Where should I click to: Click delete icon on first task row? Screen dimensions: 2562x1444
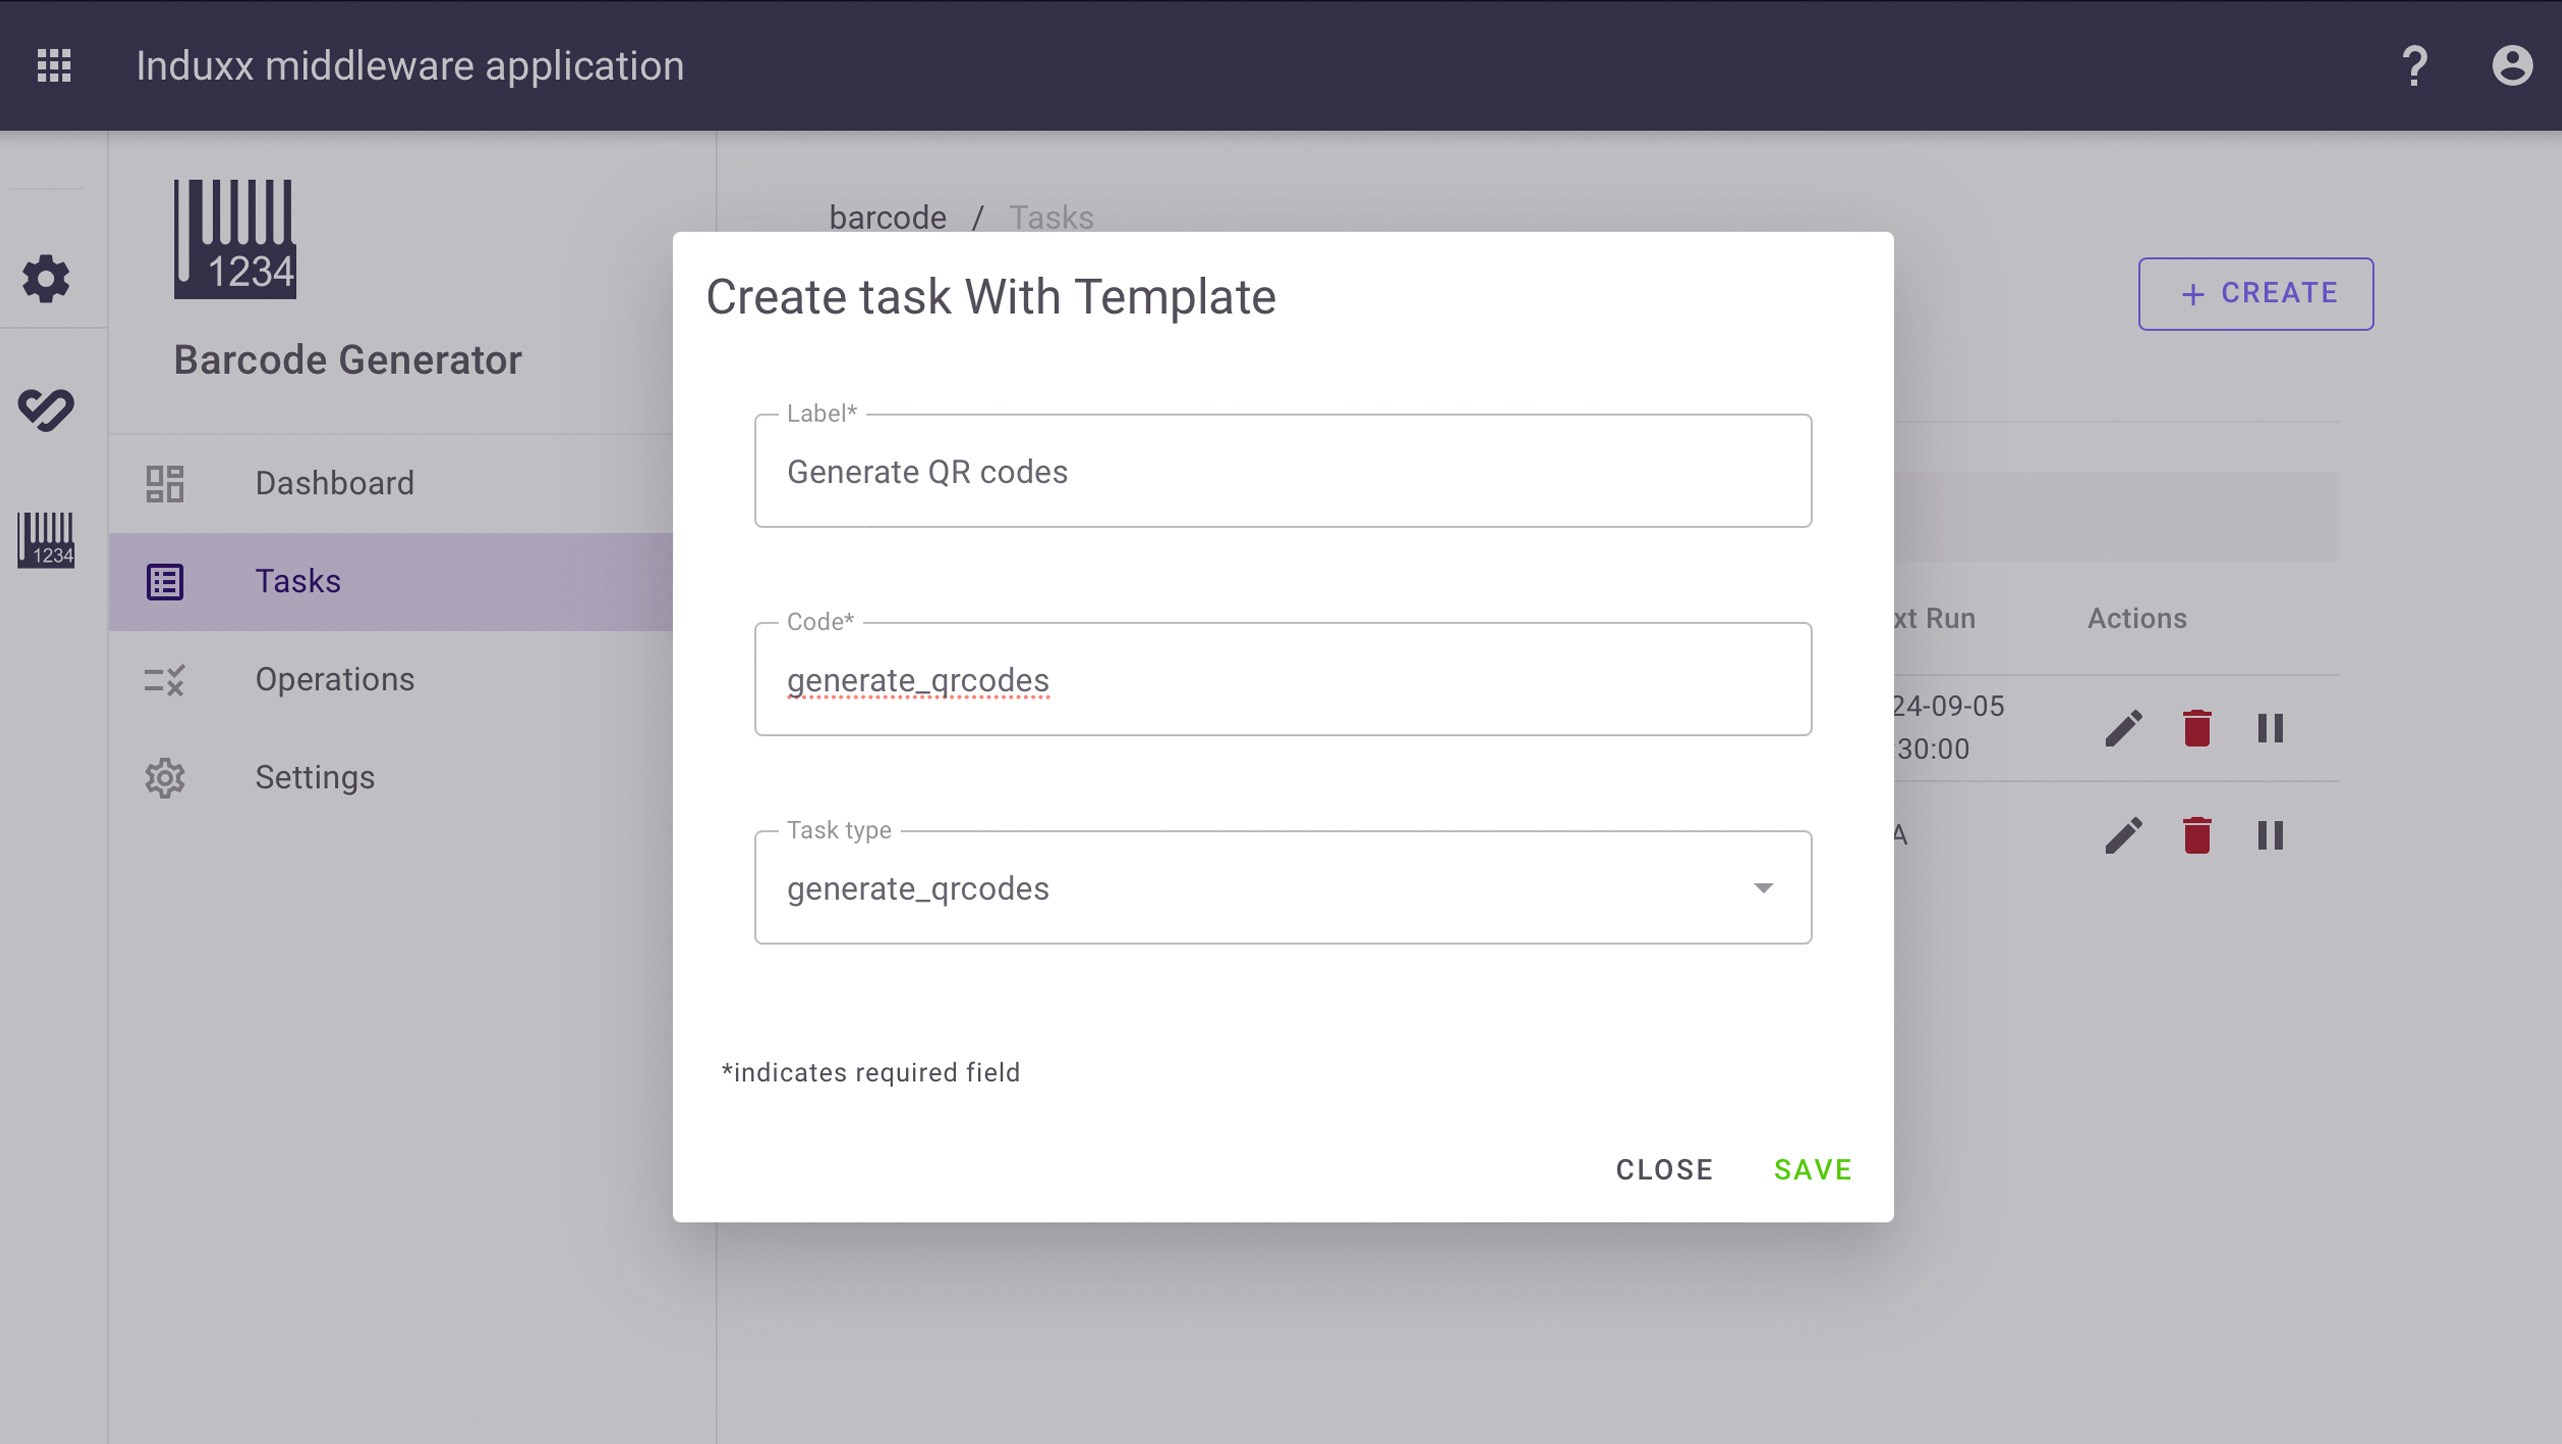coord(2198,726)
